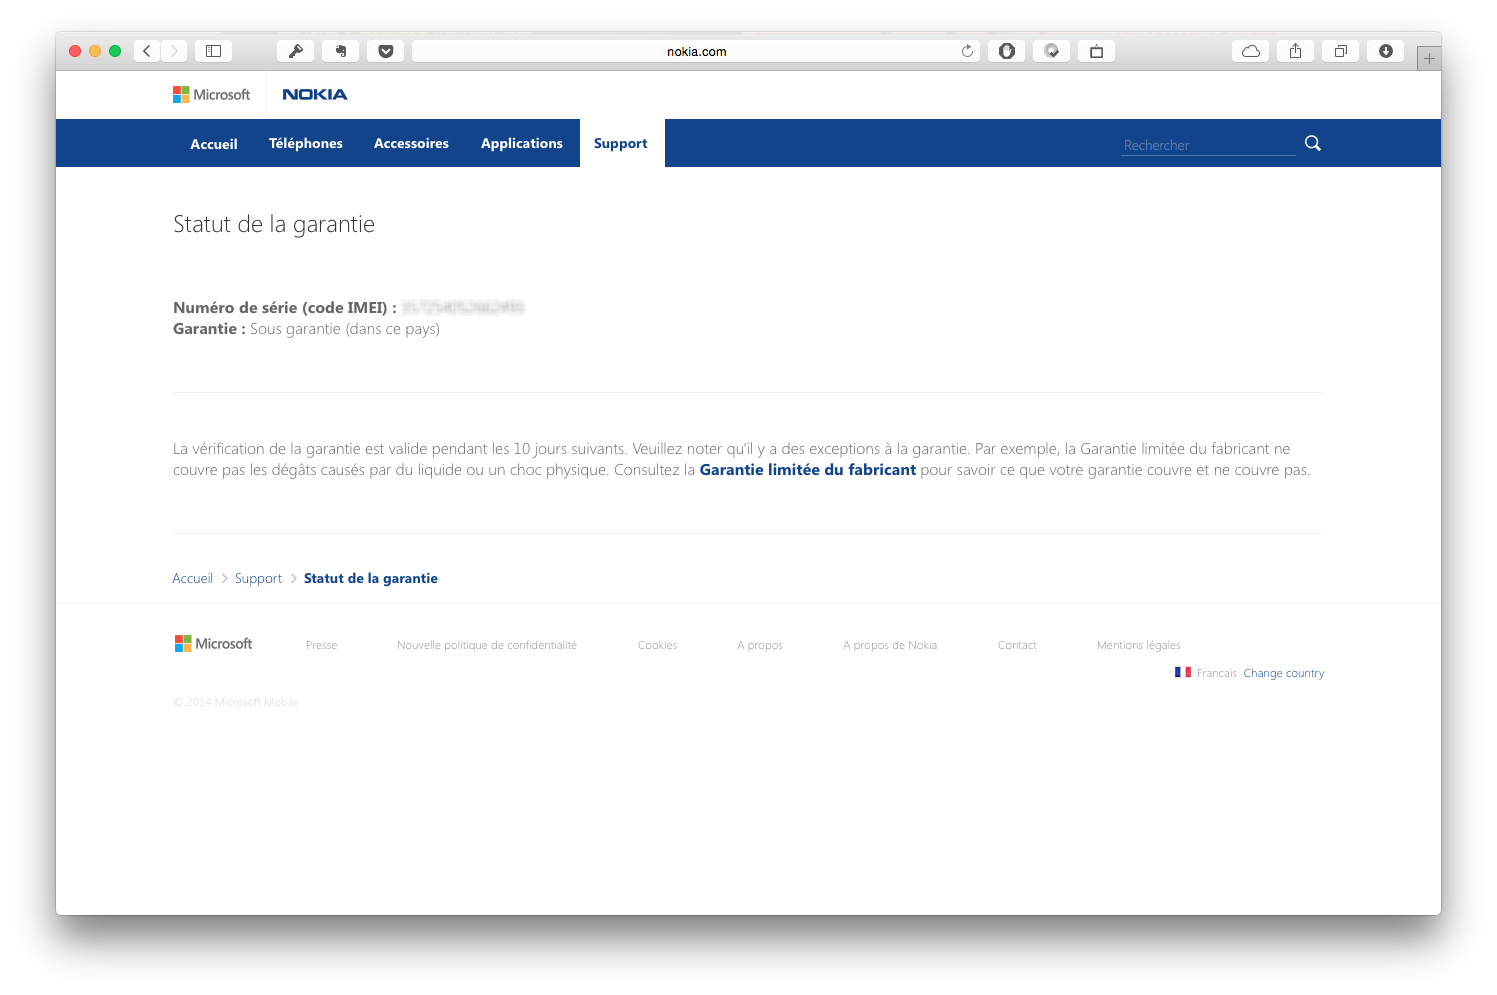
Task: Open the Downloads arrow icon
Action: point(1386,51)
